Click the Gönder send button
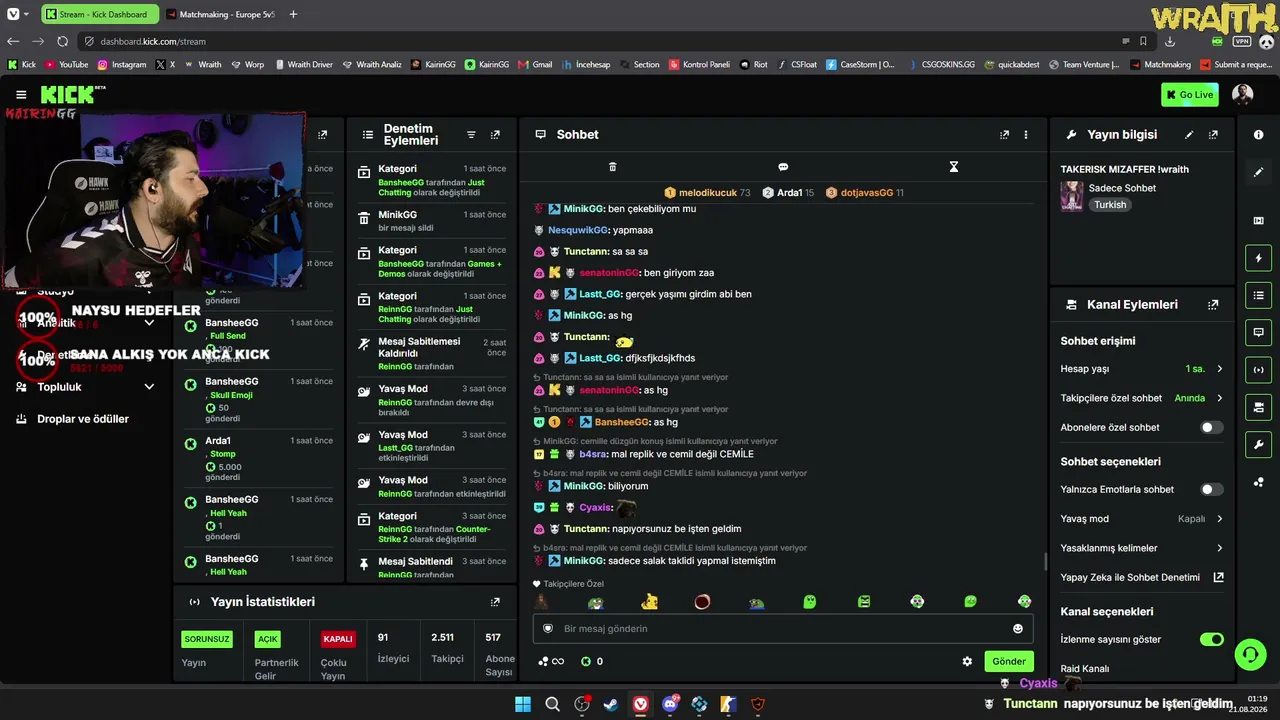 (x=1008, y=661)
